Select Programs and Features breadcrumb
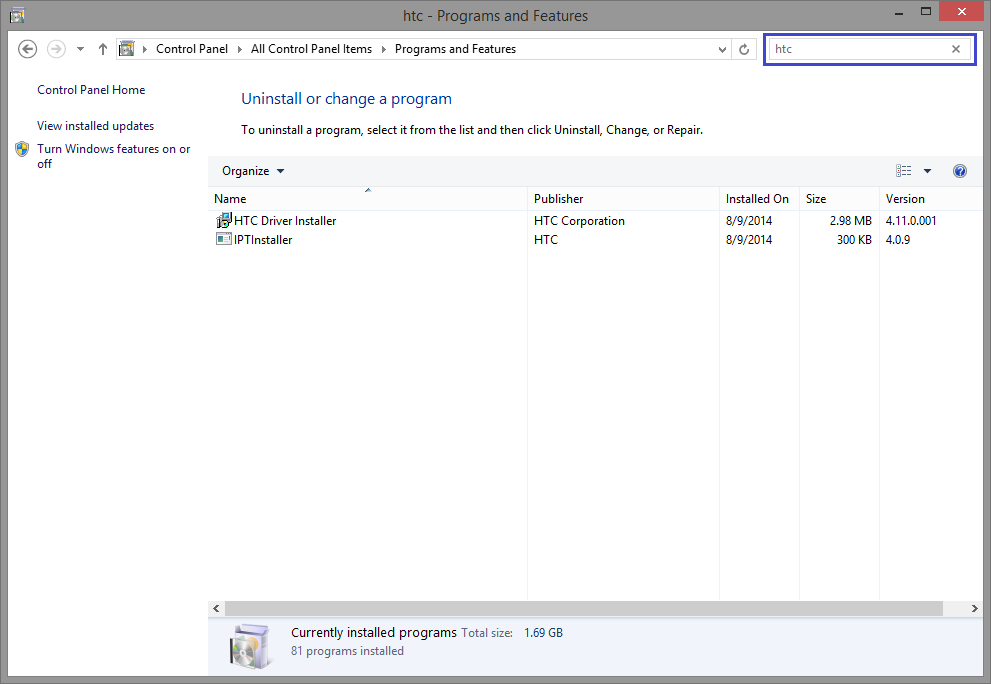The height and width of the screenshot is (684, 991). point(455,49)
